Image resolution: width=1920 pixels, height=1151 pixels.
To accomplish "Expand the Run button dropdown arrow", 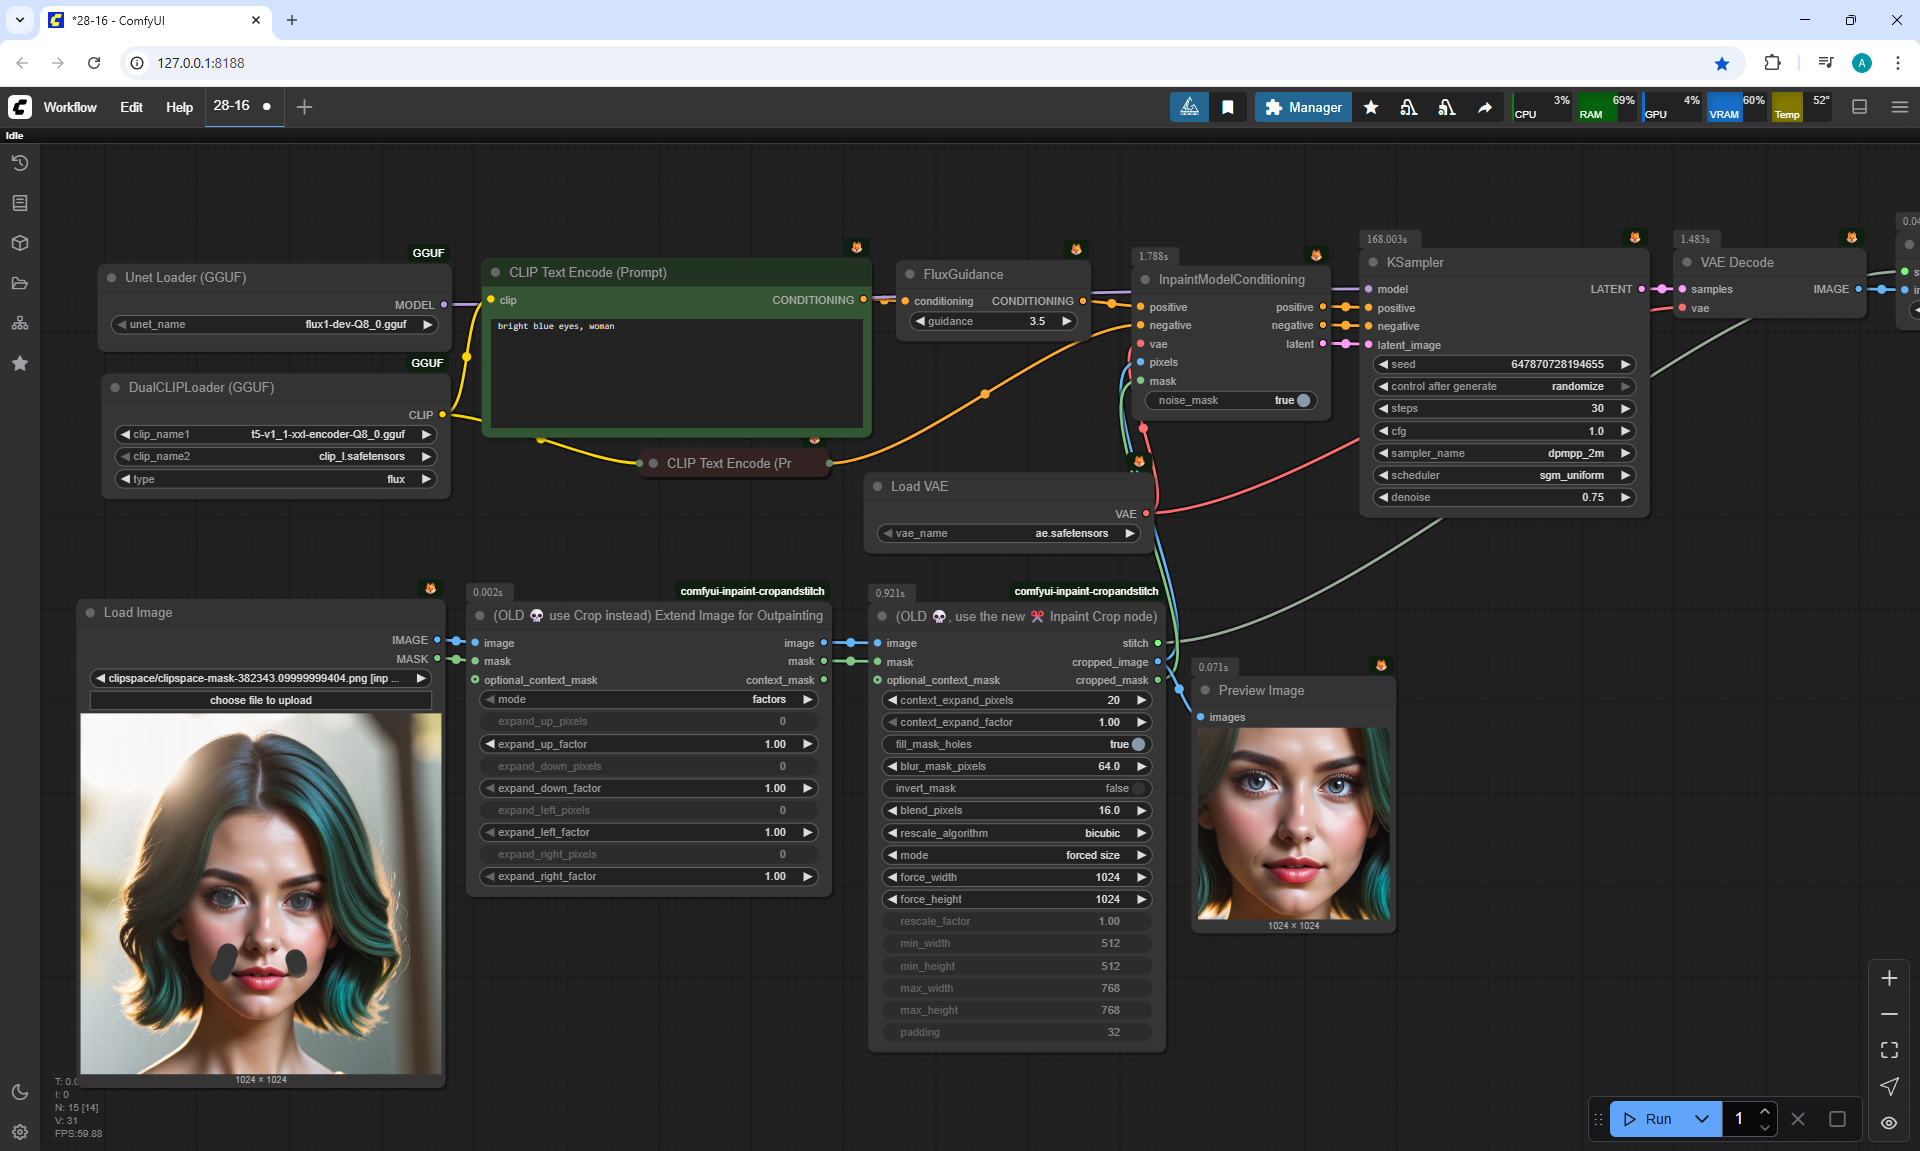I will coord(1702,1119).
